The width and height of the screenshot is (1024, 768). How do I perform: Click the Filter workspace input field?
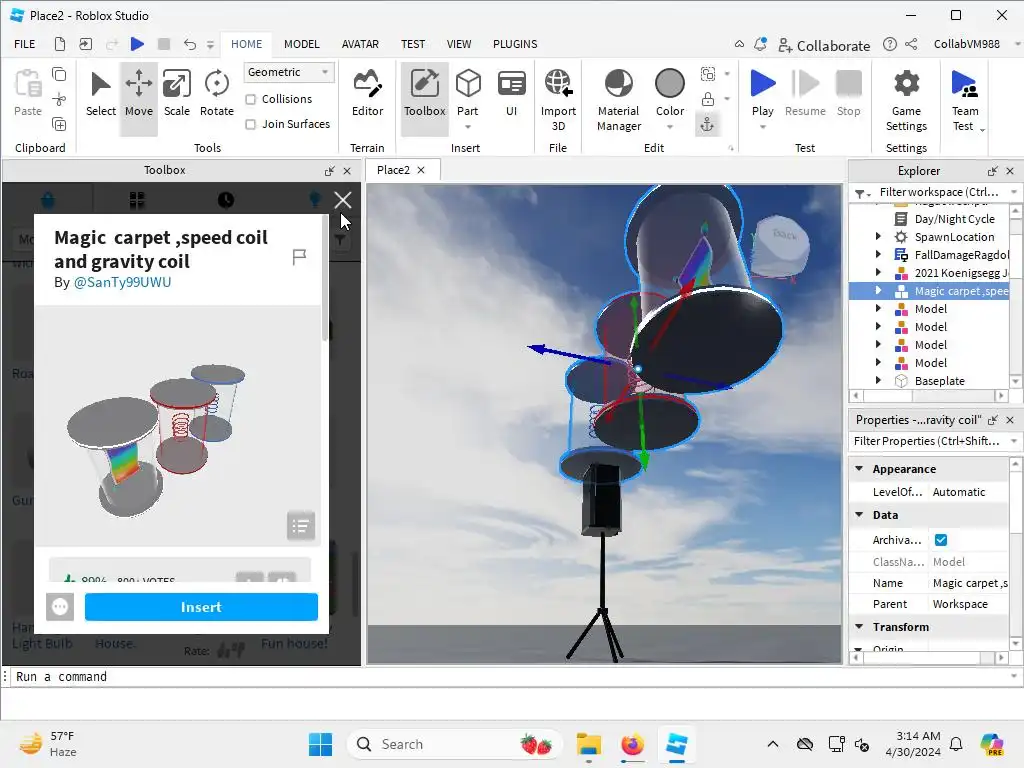[938, 192]
